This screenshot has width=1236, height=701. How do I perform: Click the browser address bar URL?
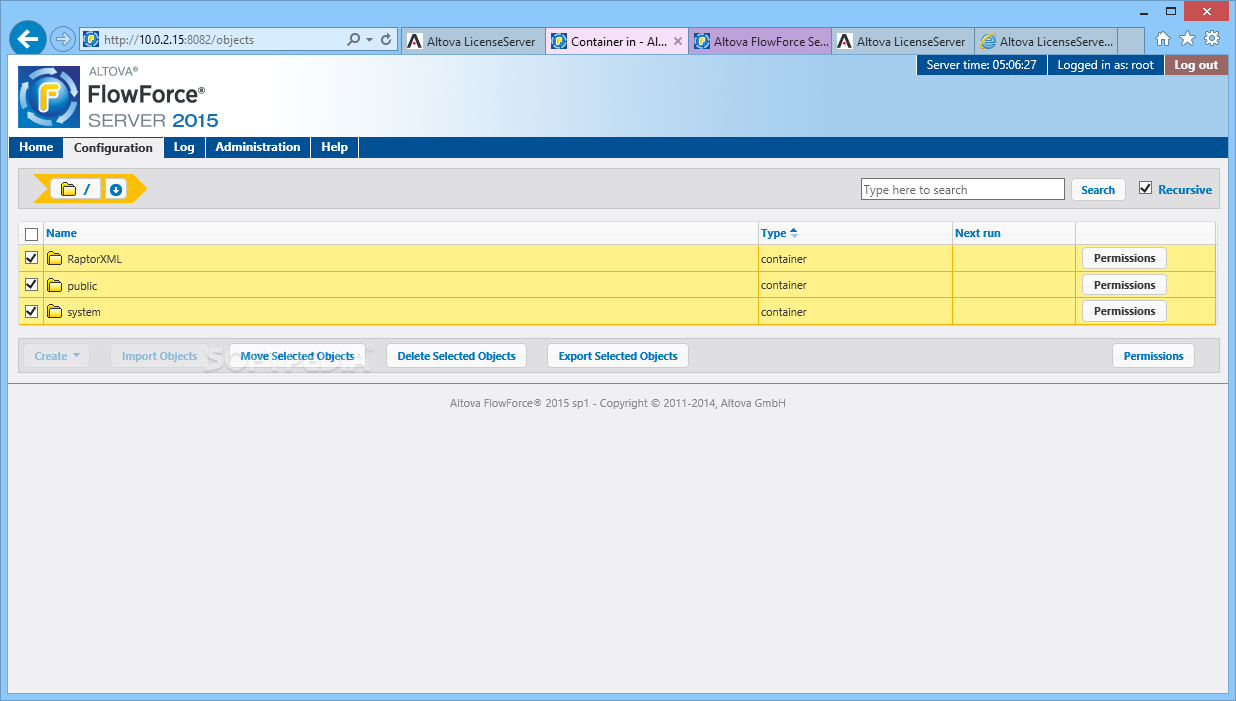(x=179, y=40)
